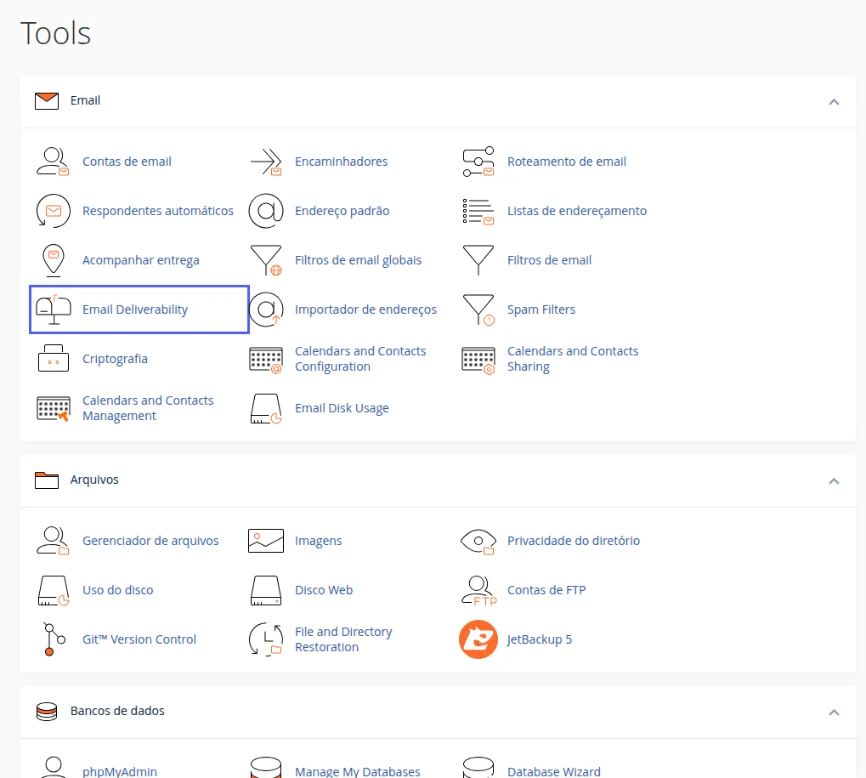Click the Calendars and Contacts Management icon
The height and width of the screenshot is (778, 866).
(53, 409)
